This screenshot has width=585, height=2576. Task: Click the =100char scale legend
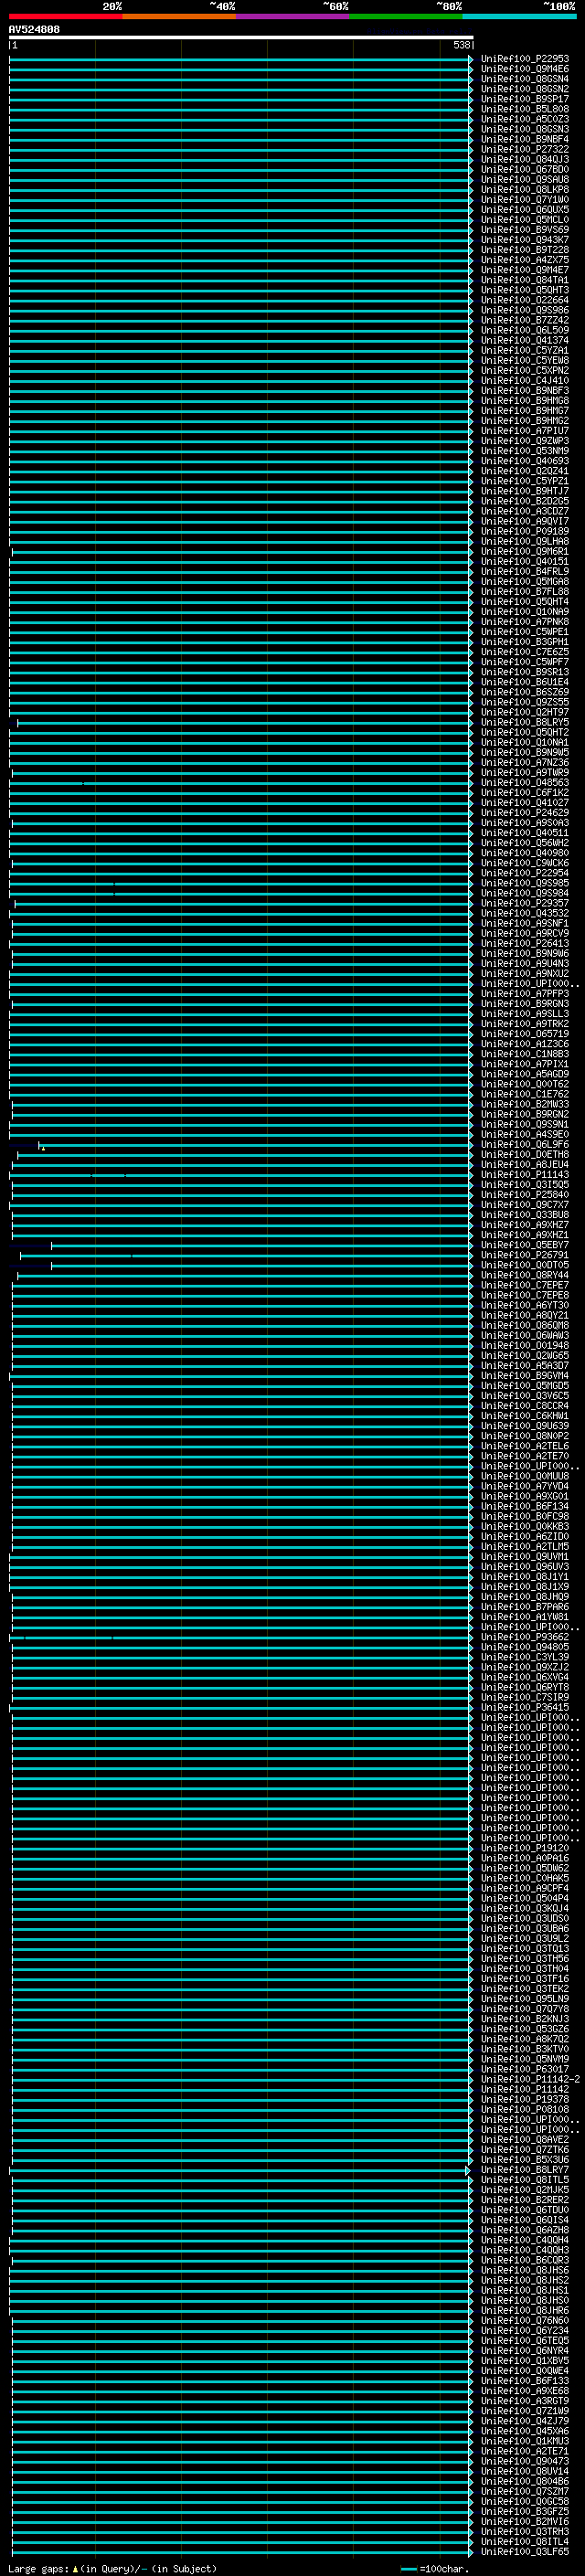tap(436, 2568)
